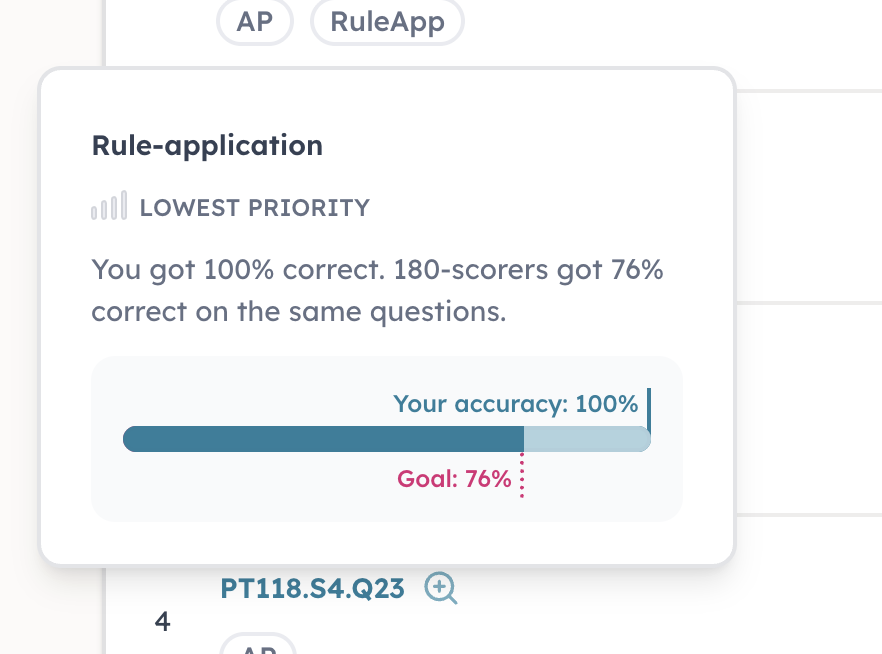Click the Goal: 76% label
This screenshot has width=882, height=654.
454,479
